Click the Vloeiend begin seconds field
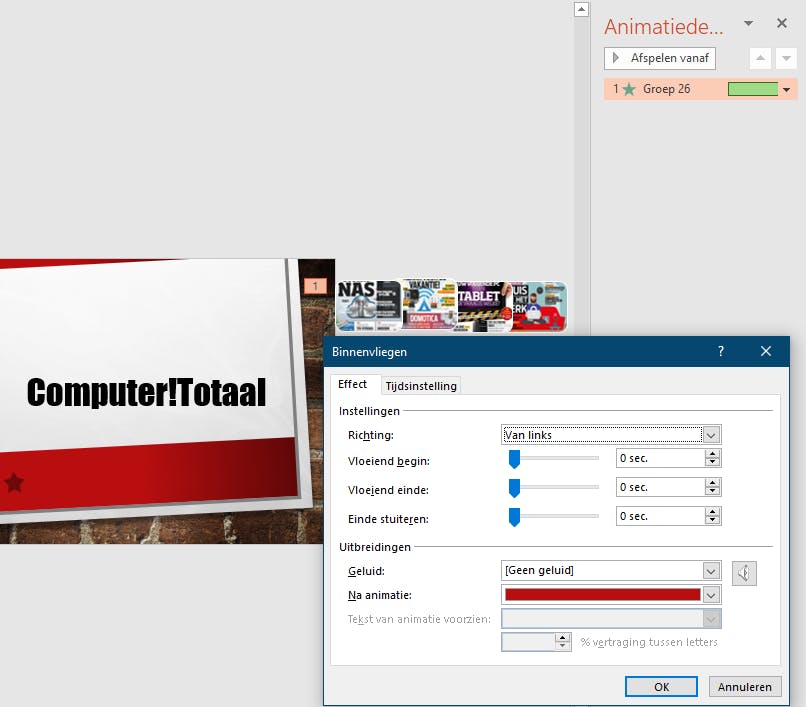This screenshot has height=707, width=806. 661,458
